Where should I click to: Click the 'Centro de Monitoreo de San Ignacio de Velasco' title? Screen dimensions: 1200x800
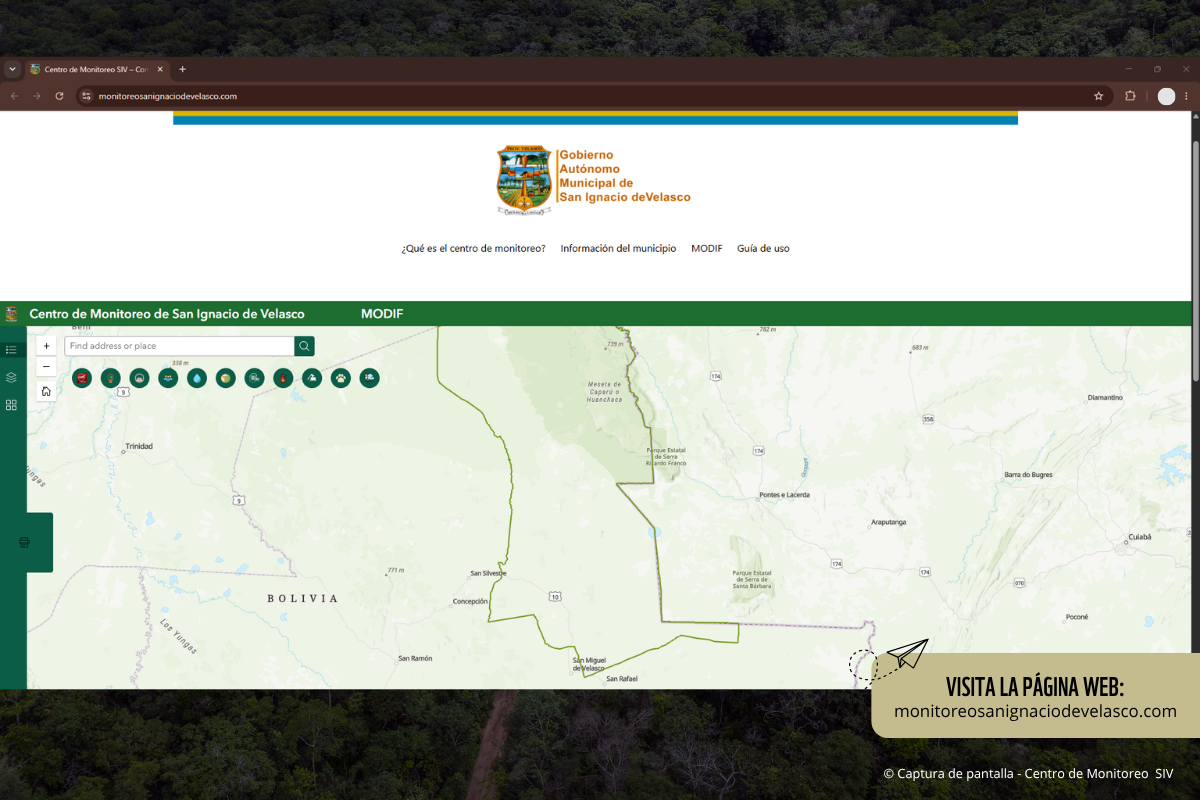(167, 314)
